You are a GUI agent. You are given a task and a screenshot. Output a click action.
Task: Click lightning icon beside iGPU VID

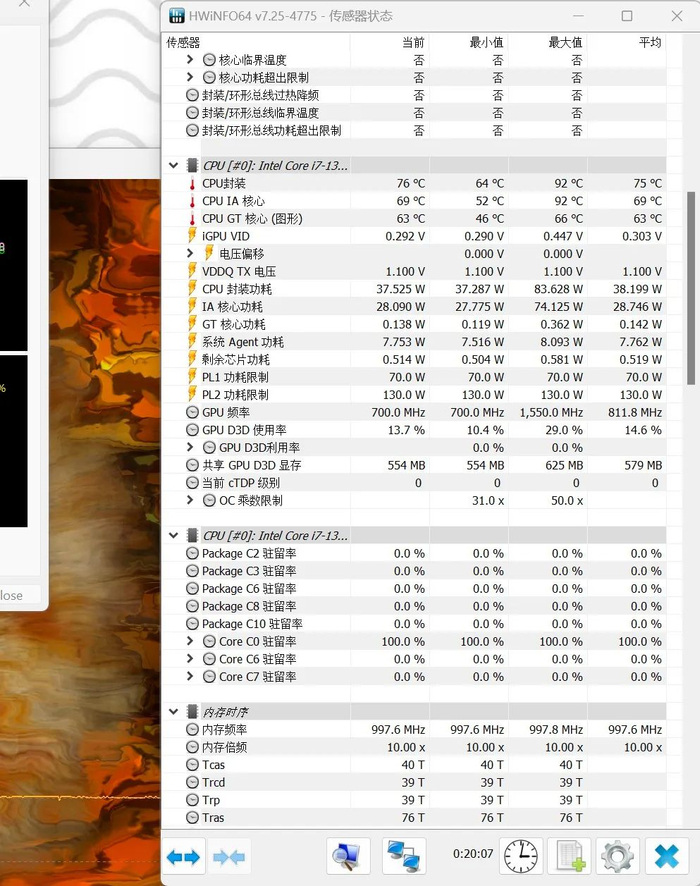[192, 236]
